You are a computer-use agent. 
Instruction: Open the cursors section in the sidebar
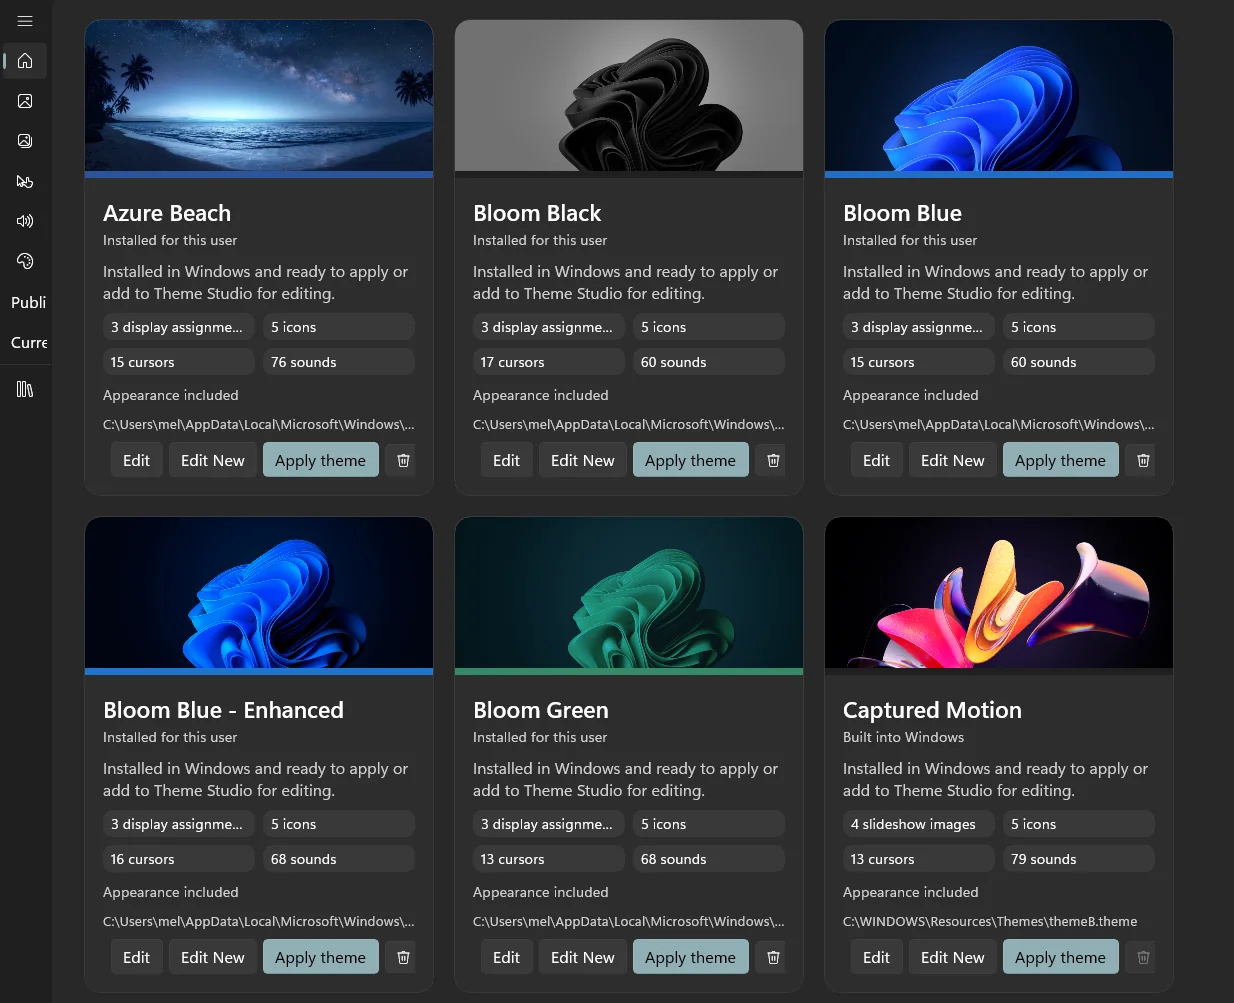25,181
